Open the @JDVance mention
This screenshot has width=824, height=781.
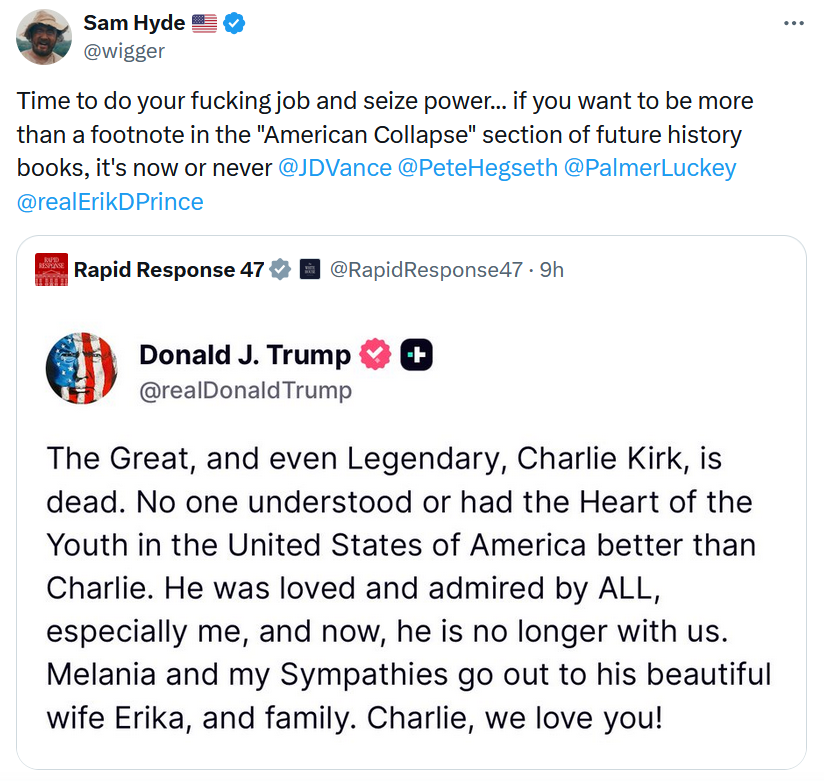pyautogui.click(x=335, y=168)
